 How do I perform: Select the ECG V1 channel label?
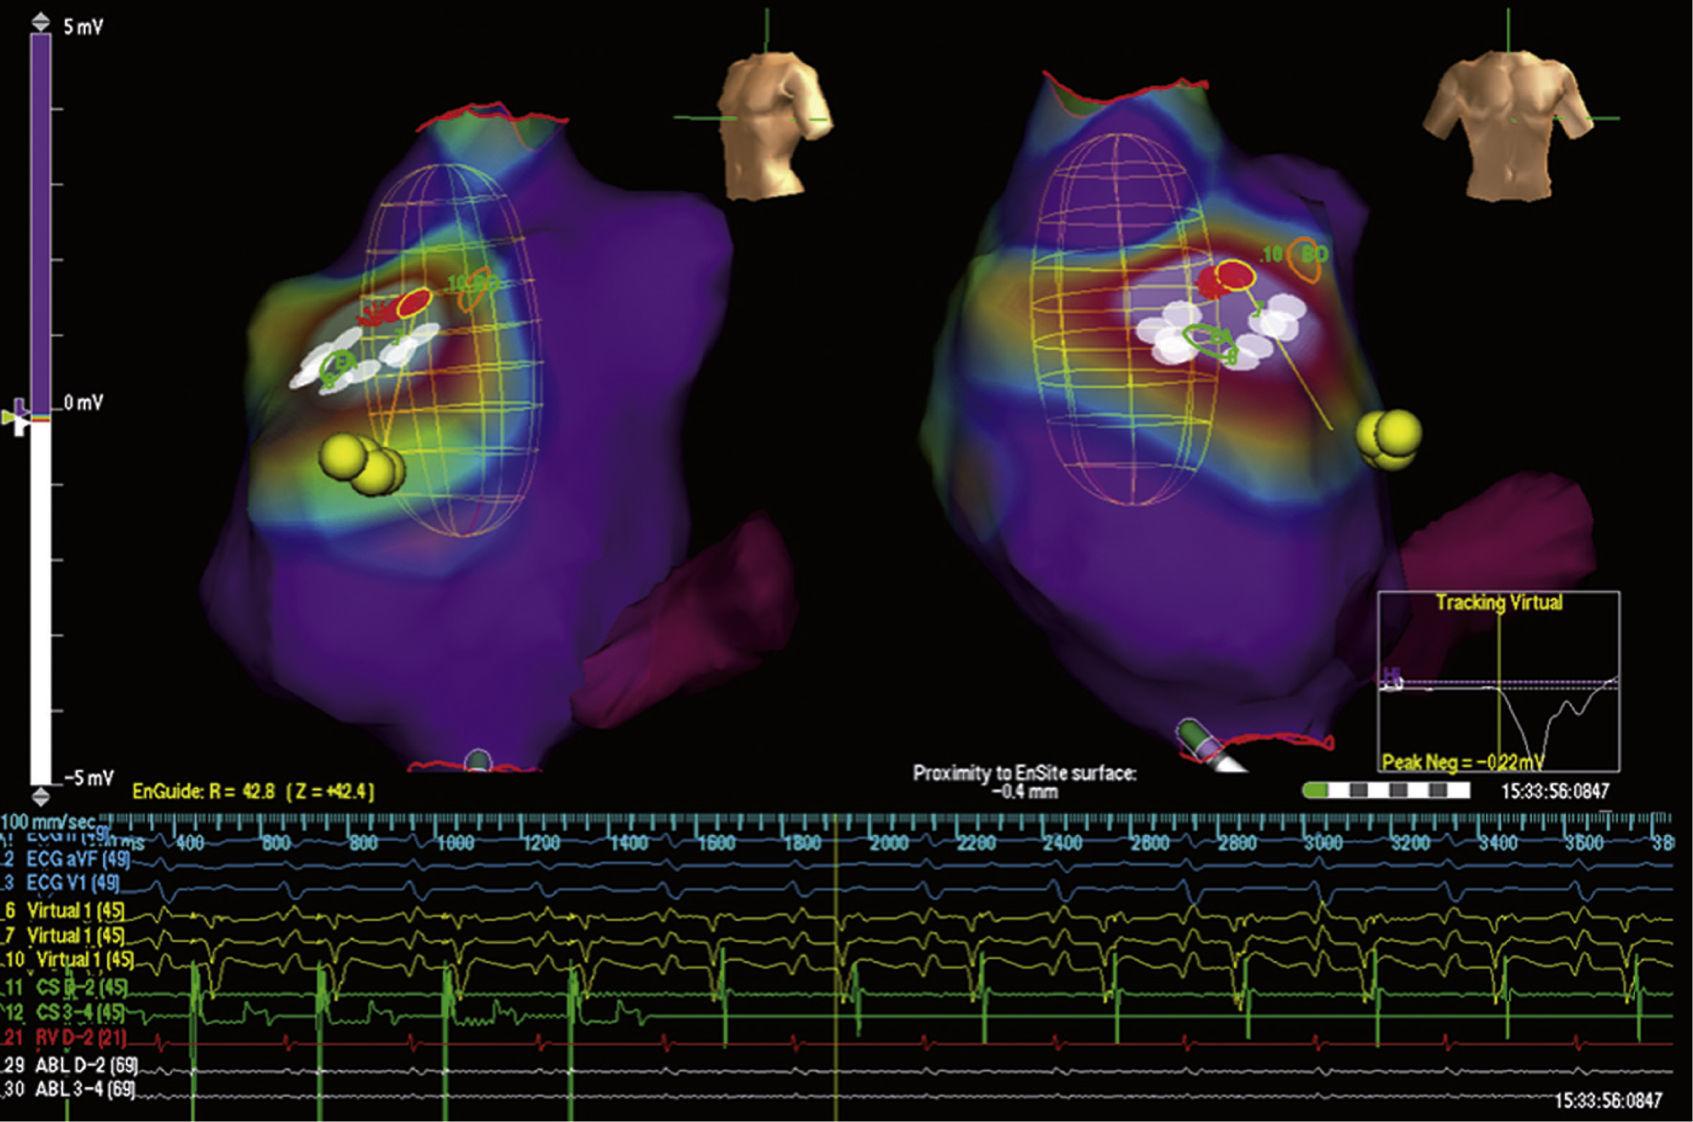pos(72,883)
